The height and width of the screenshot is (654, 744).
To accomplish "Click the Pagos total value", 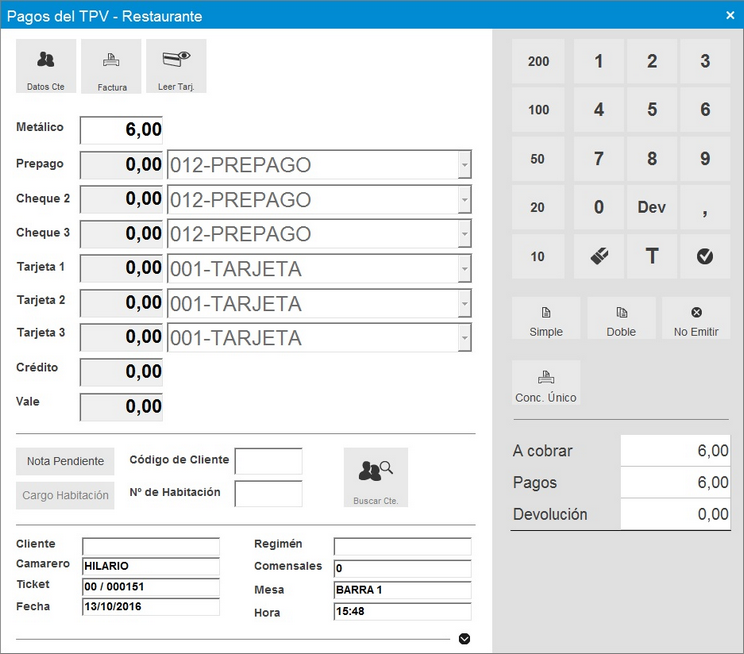I will coord(675,482).
